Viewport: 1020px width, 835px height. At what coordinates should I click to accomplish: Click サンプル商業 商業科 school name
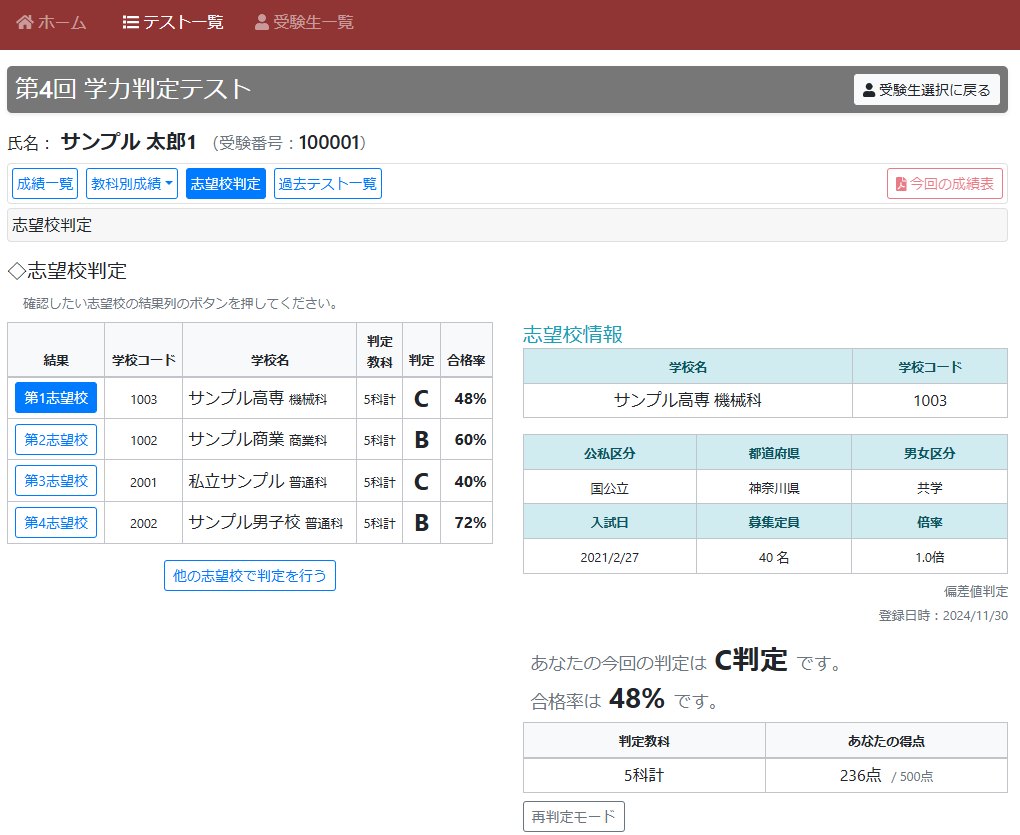258,440
